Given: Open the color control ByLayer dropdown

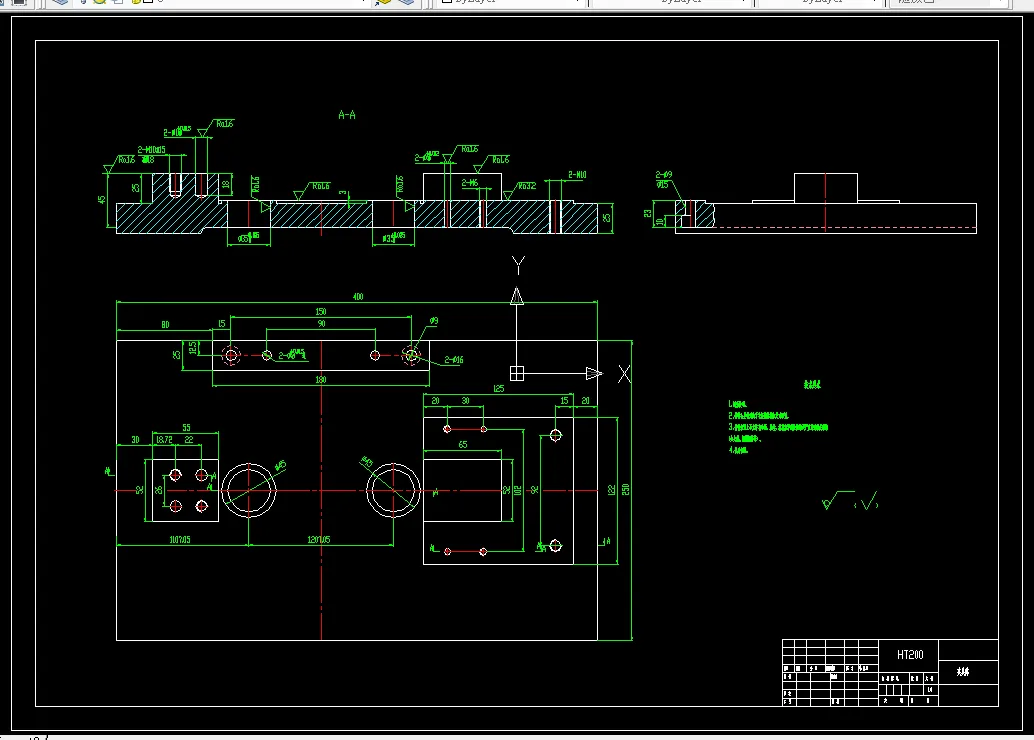Looking at the screenshot, I should coord(511,2).
